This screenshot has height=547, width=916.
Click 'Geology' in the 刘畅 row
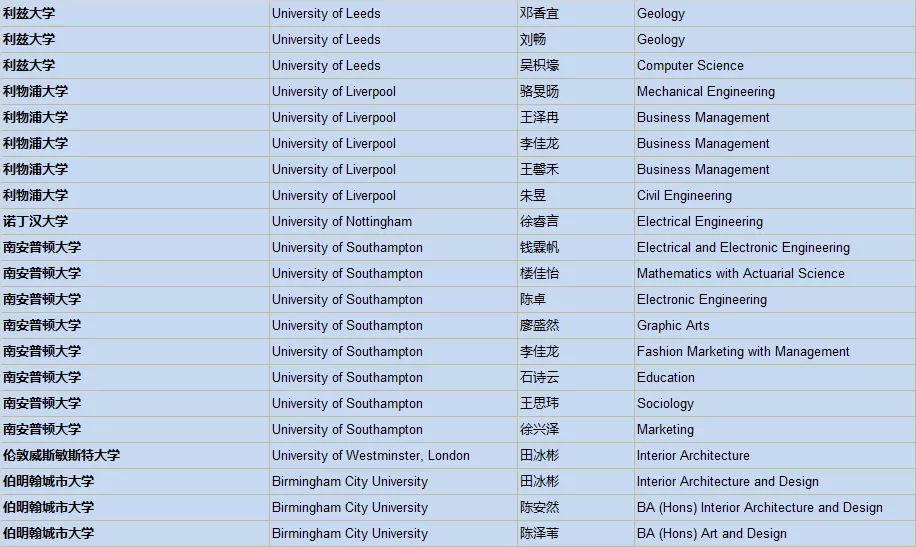[x=661, y=40]
